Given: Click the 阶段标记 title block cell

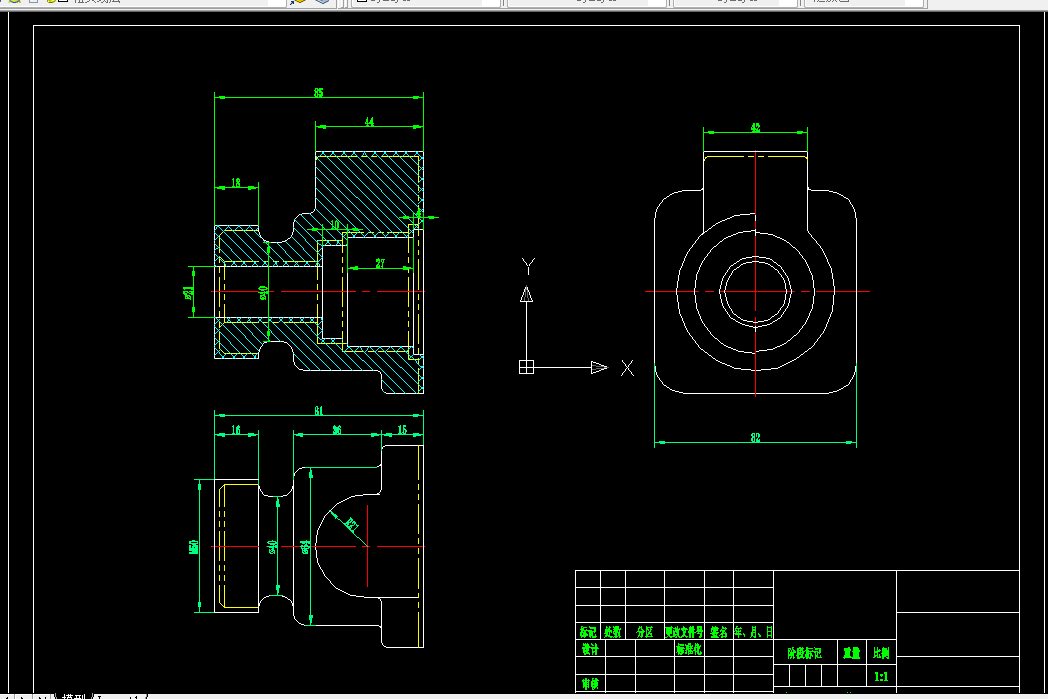Looking at the screenshot, I should 804,653.
